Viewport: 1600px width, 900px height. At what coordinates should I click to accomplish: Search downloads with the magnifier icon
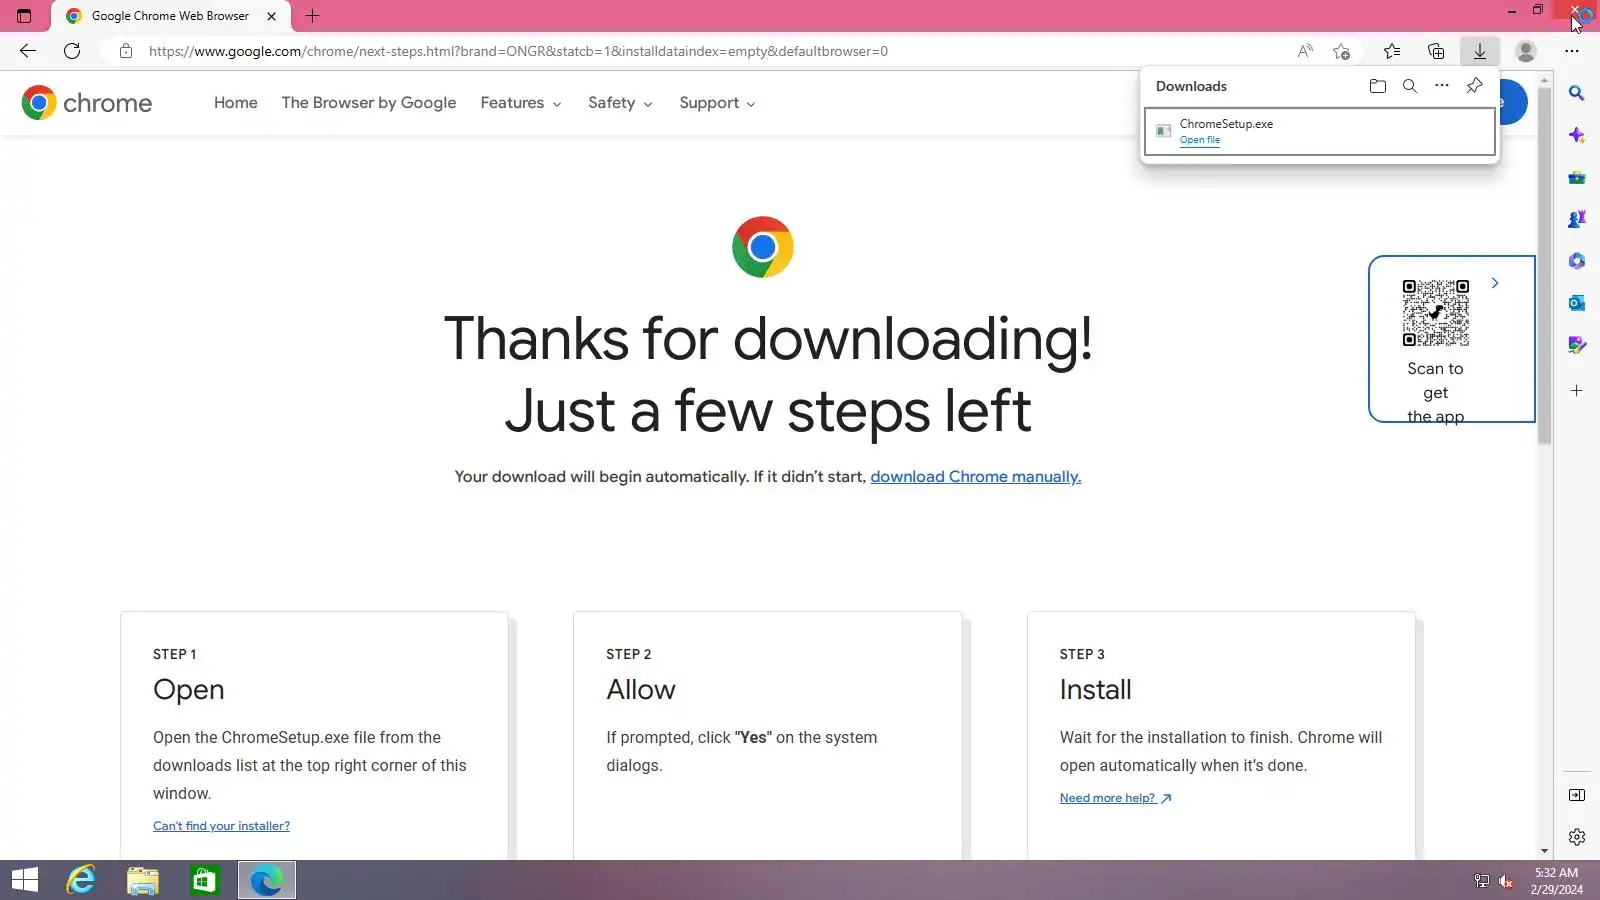click(1410, 86)
